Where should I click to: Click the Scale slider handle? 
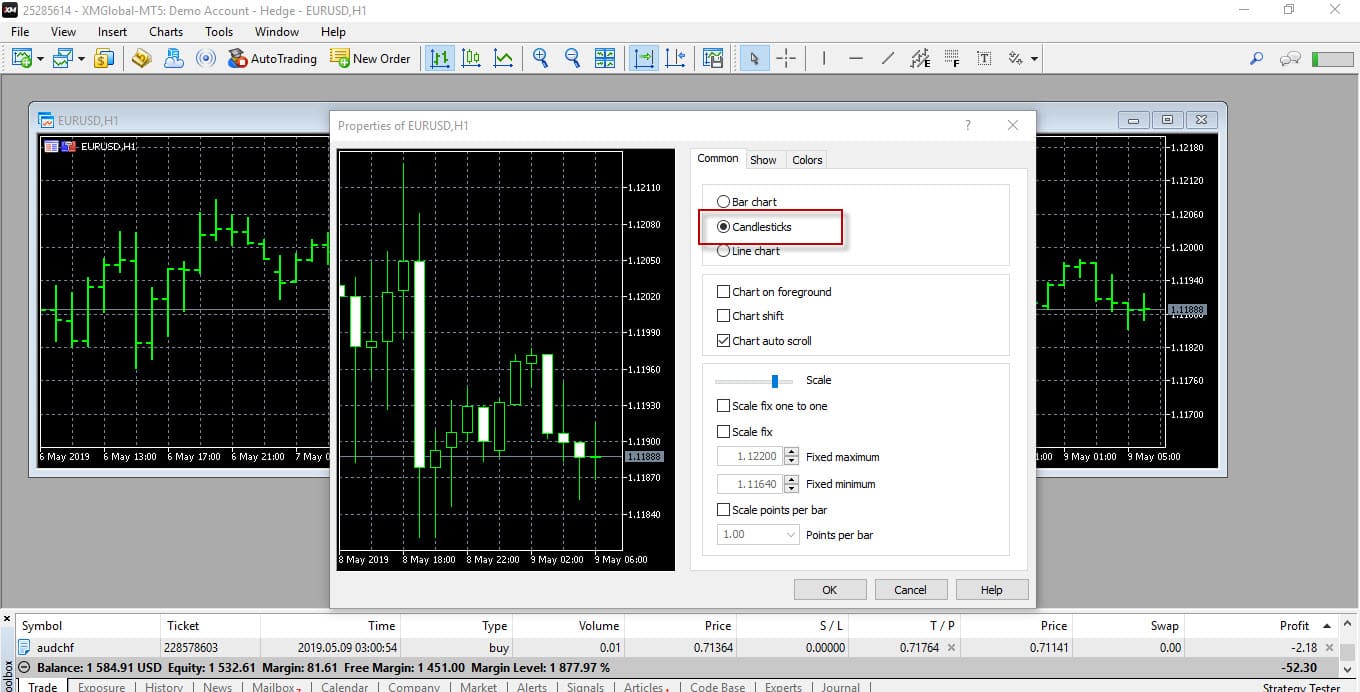(x=775, y=381)
